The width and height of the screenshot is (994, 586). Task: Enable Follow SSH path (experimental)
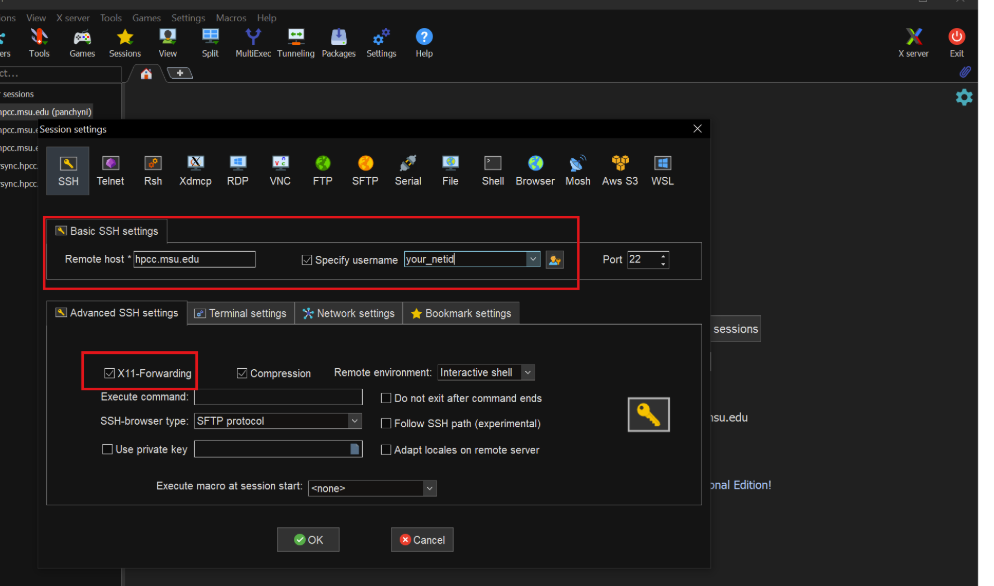click(385, 423)
